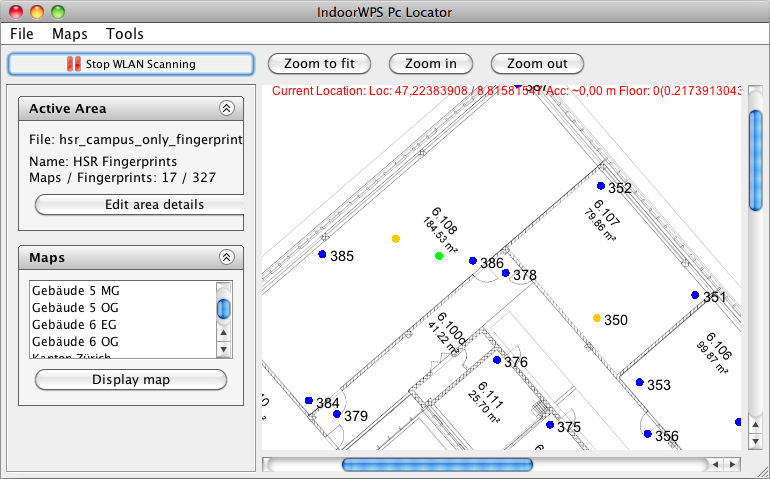Click fingerprint point 376 on map
The image size is (770, 479).
click(x=497, y=360)
